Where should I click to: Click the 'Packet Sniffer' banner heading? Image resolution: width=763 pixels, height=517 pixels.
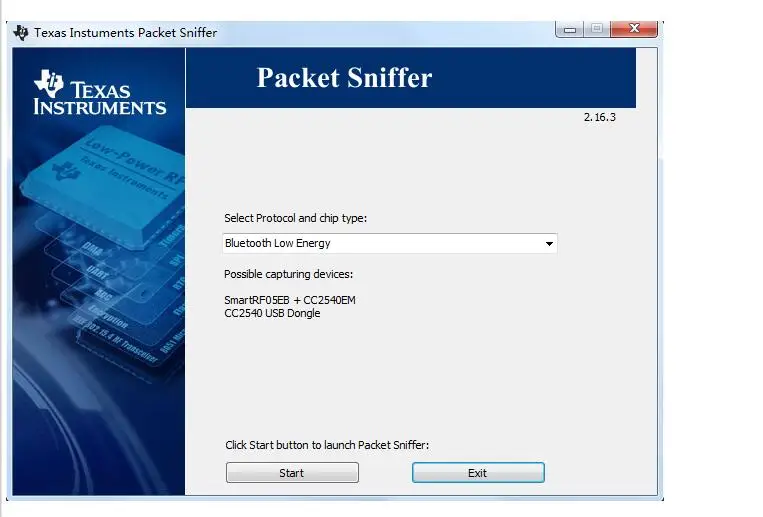(344, 78)
